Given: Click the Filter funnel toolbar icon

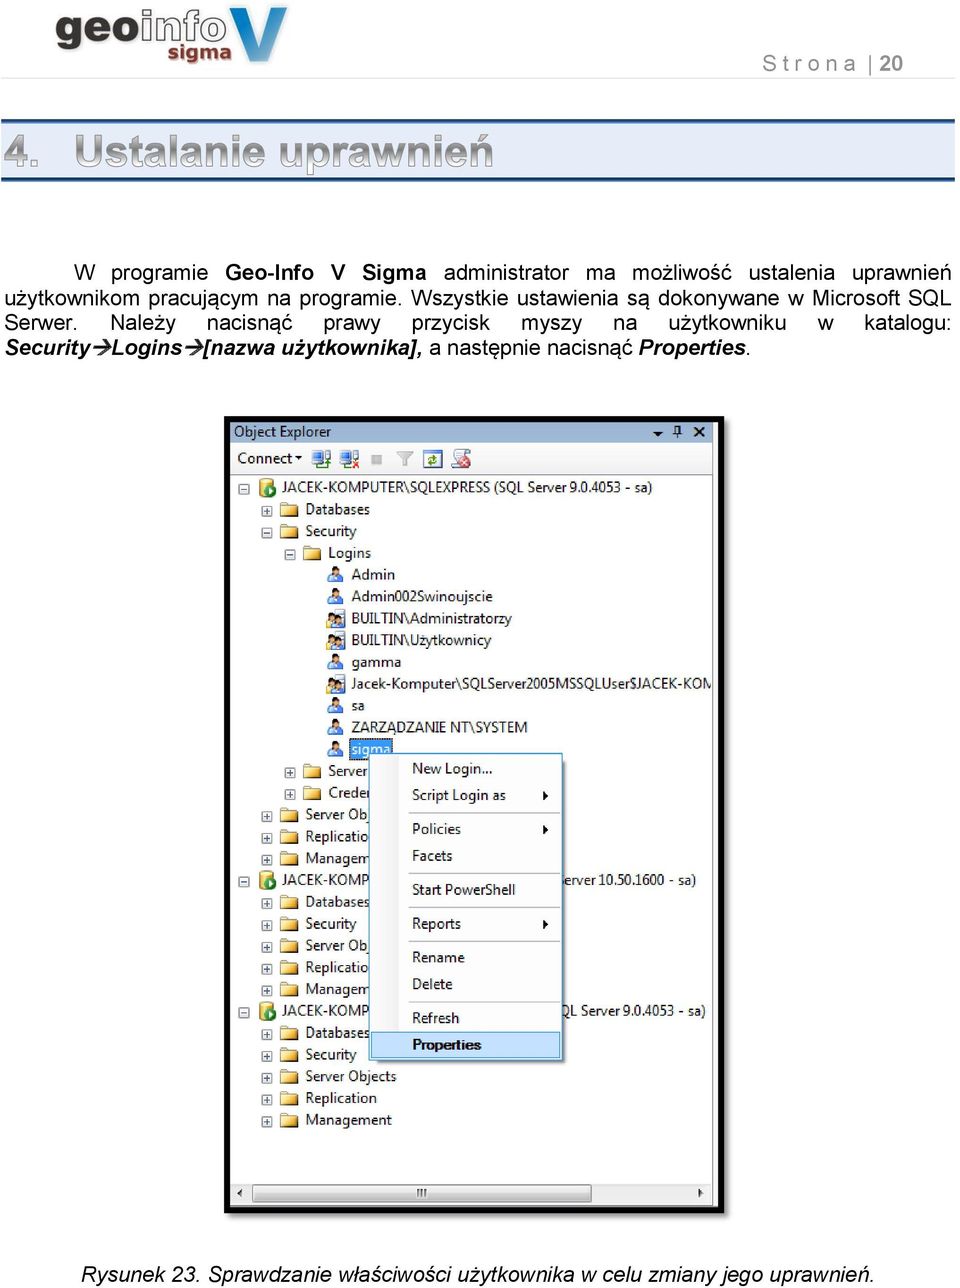Looking at the screenshot, I should [x=404, y=459].
